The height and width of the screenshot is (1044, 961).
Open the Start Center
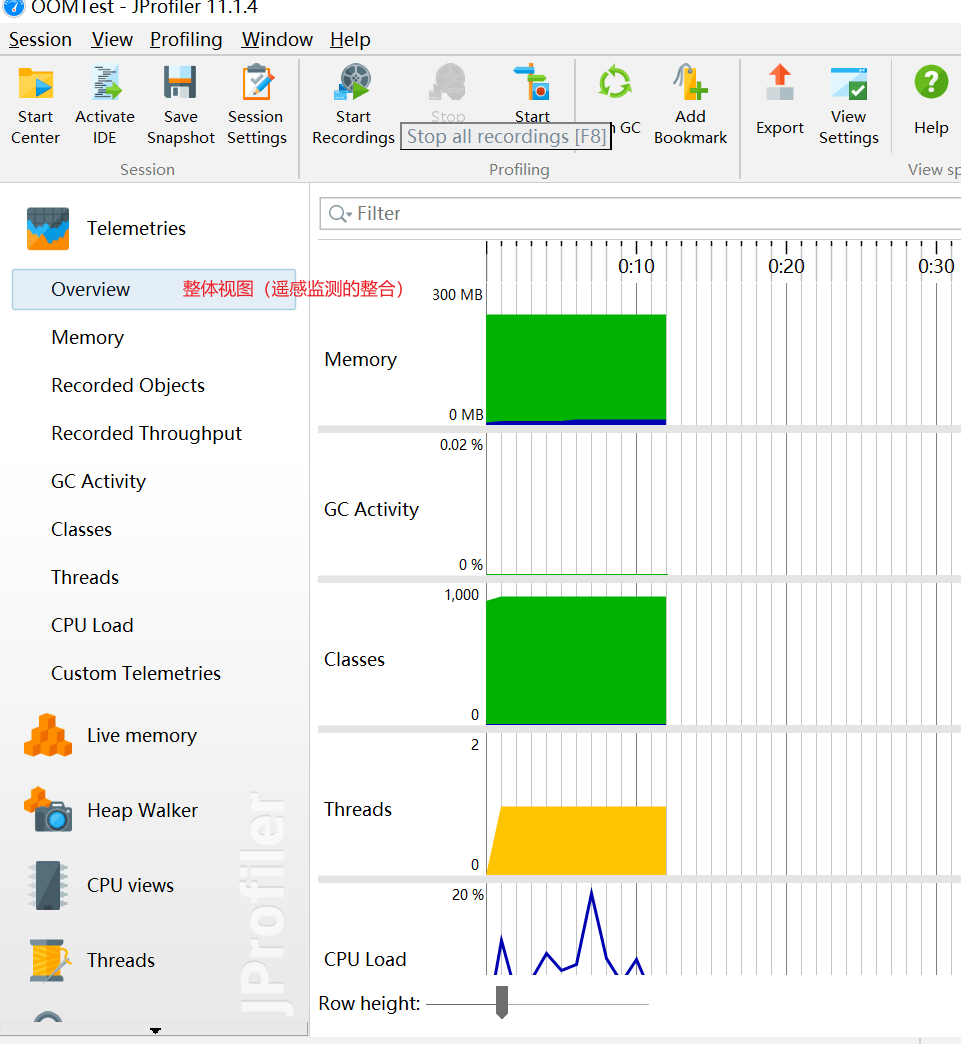click(36, 105)
